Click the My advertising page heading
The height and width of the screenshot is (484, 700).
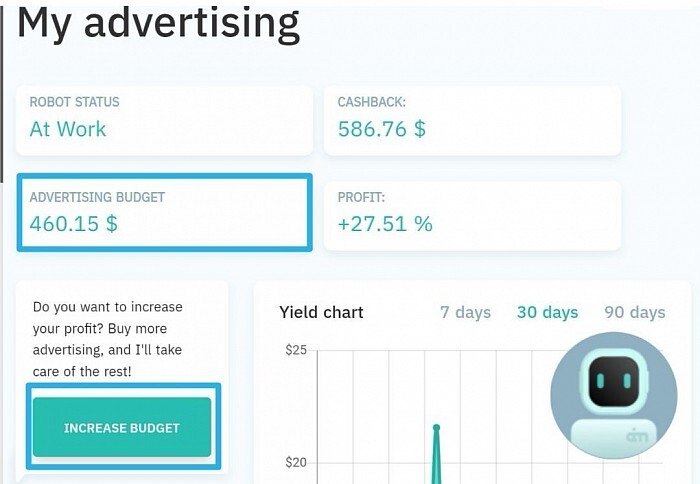click(158, 23)
